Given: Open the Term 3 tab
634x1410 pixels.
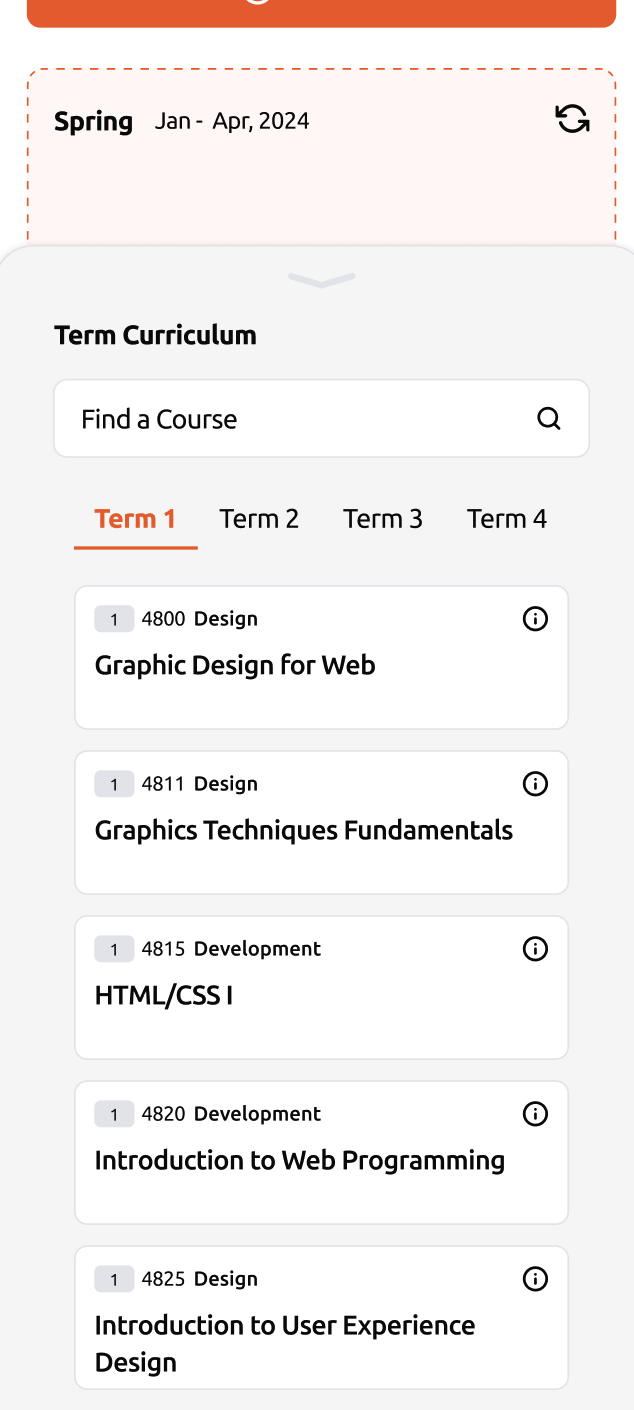Looking at the screenshot, I should tap(383, 519).
